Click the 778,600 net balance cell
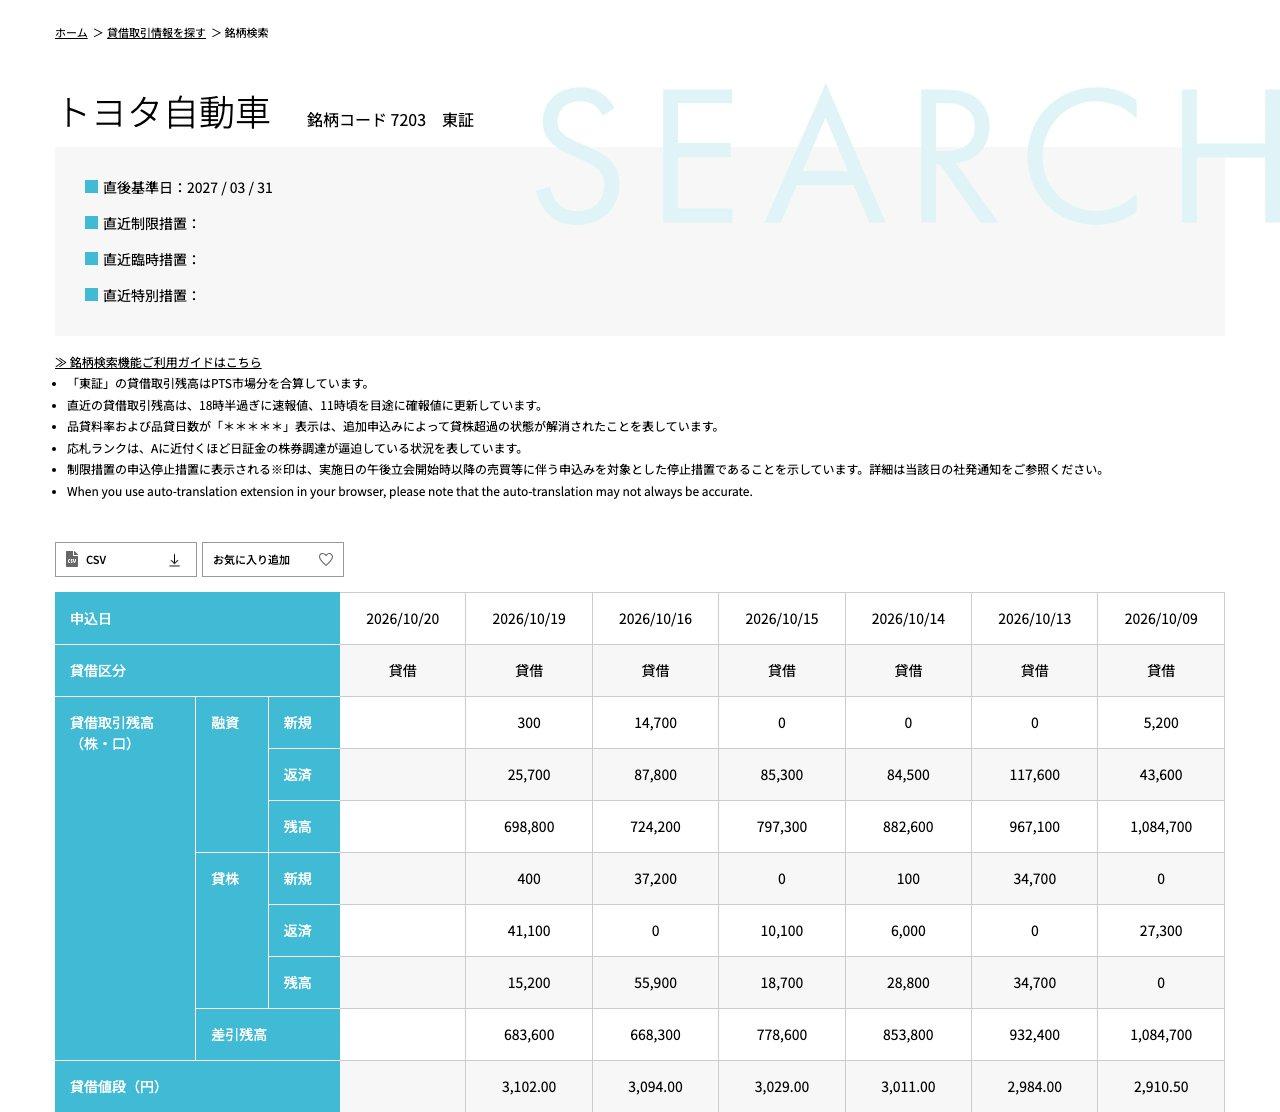Screen dimensions: 1280x1112 tap(782, 1035)
